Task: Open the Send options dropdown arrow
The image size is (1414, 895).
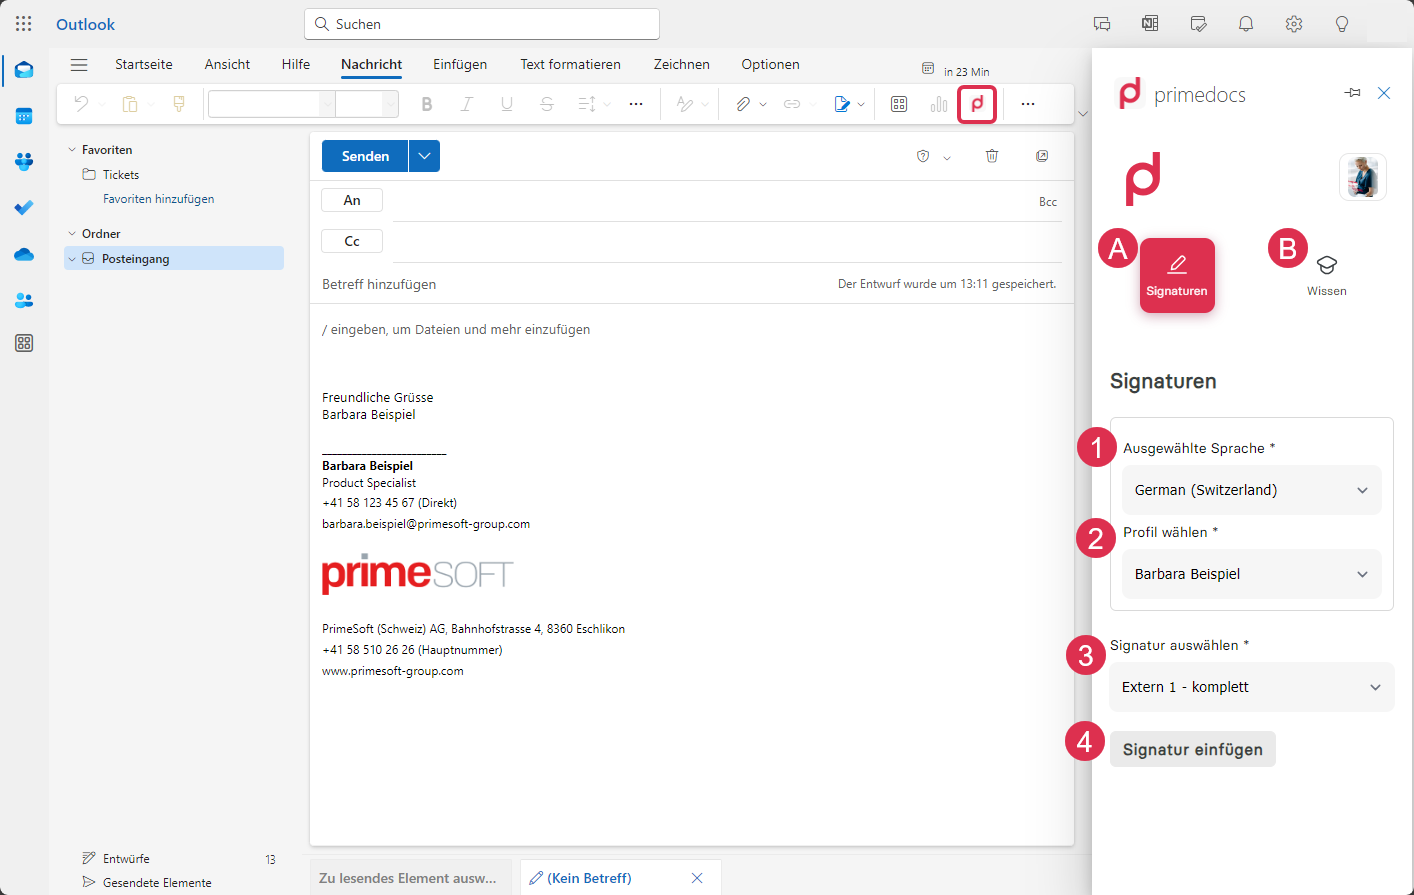Action: [x=424, y=156]
